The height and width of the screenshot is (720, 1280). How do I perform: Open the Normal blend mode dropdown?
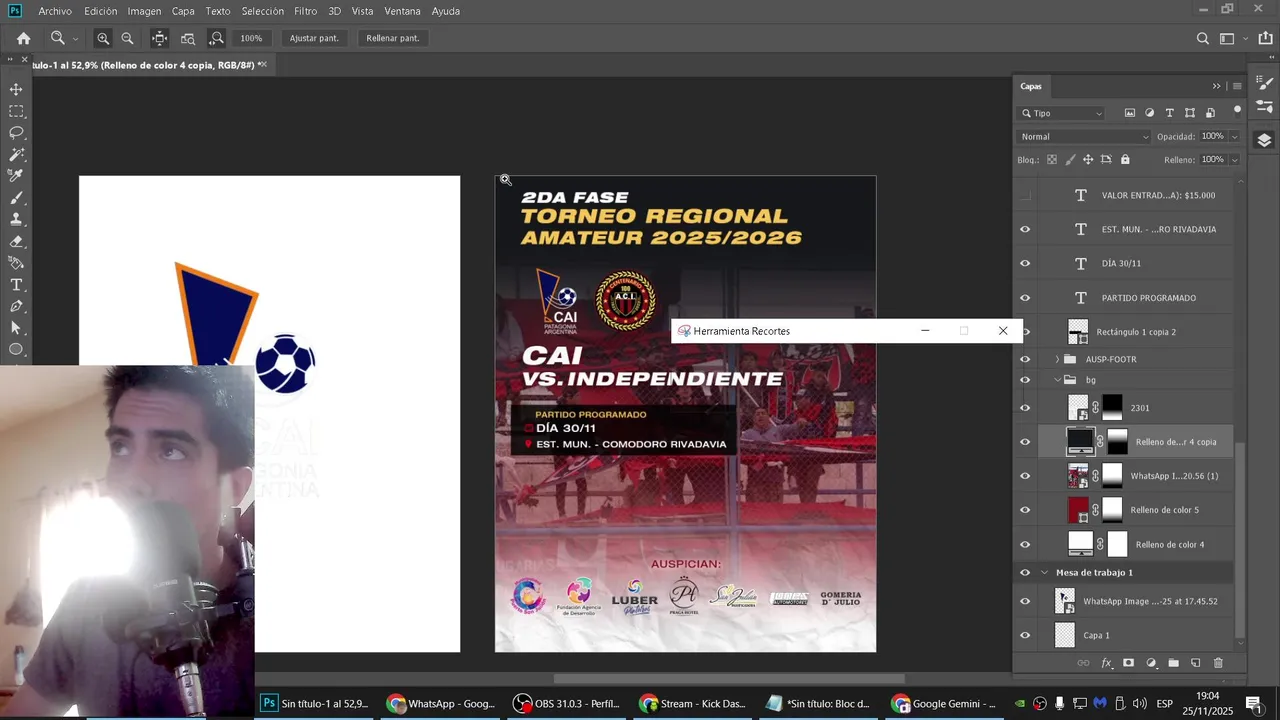pos(1084,136)
